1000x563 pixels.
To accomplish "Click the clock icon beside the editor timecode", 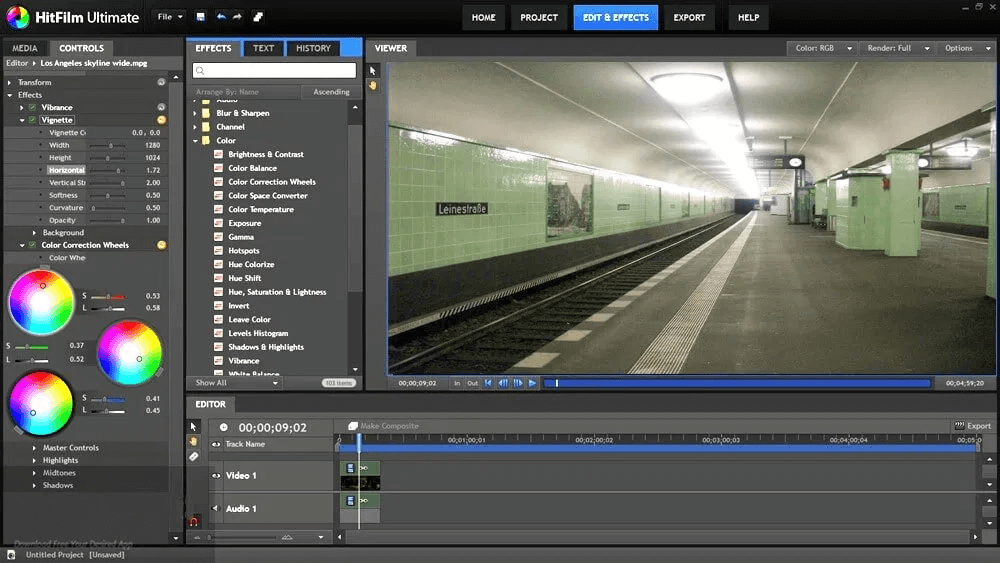I will click(224, 427).
